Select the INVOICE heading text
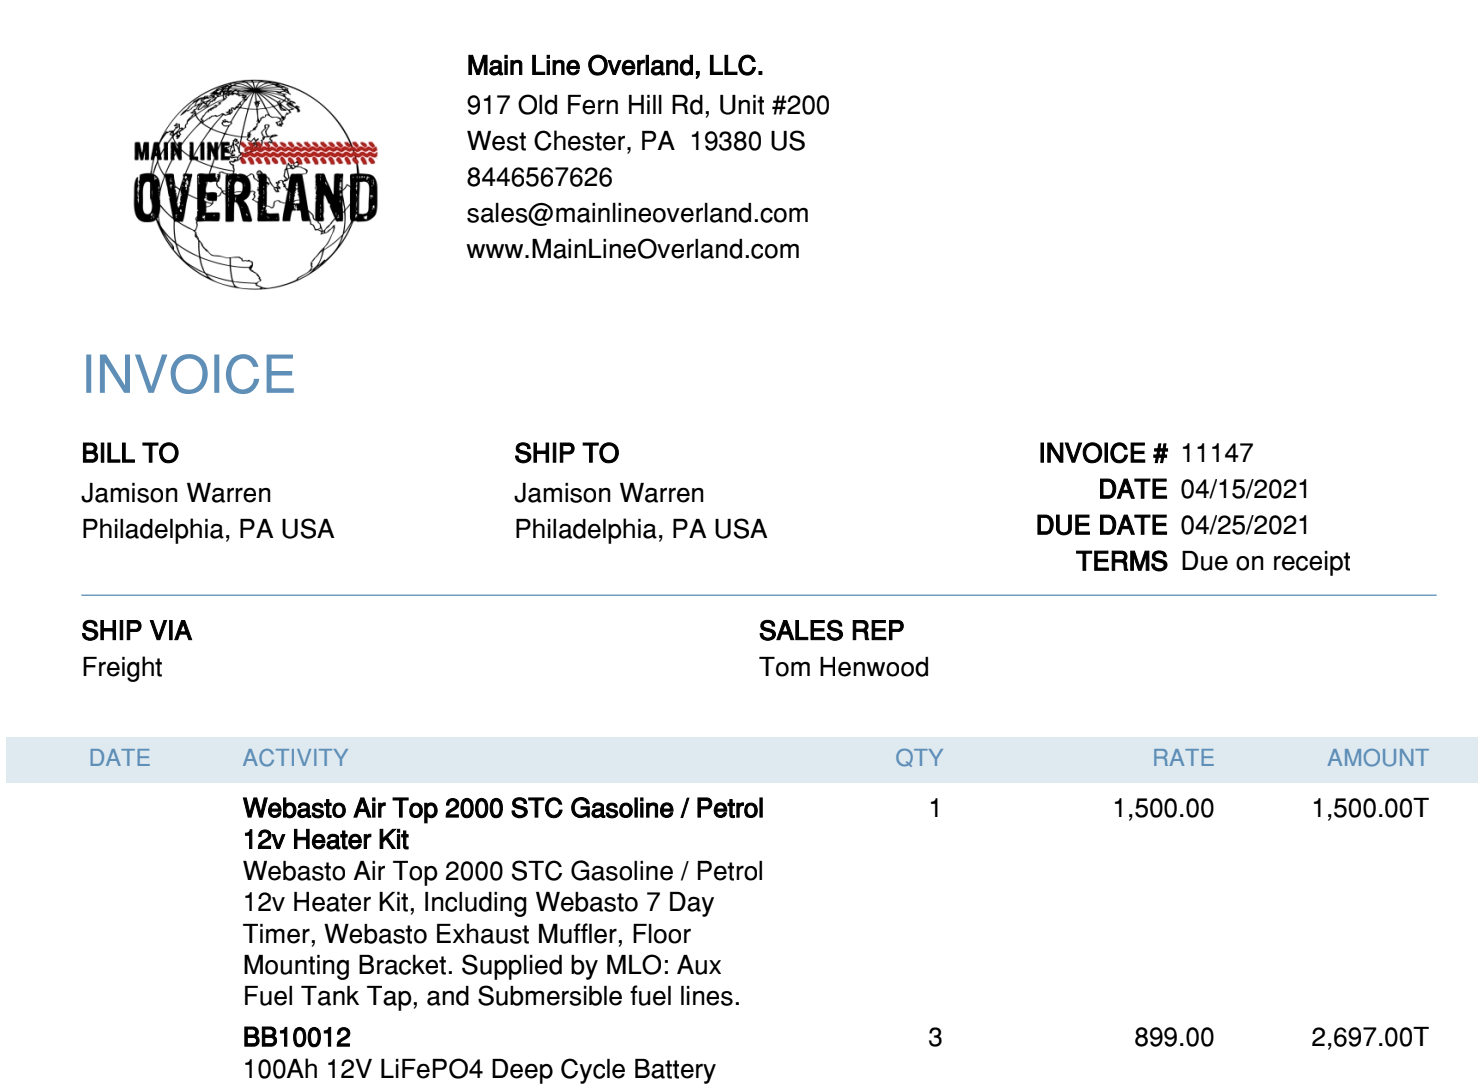Screen dimensions: 1478x1092 coord(188,374)
